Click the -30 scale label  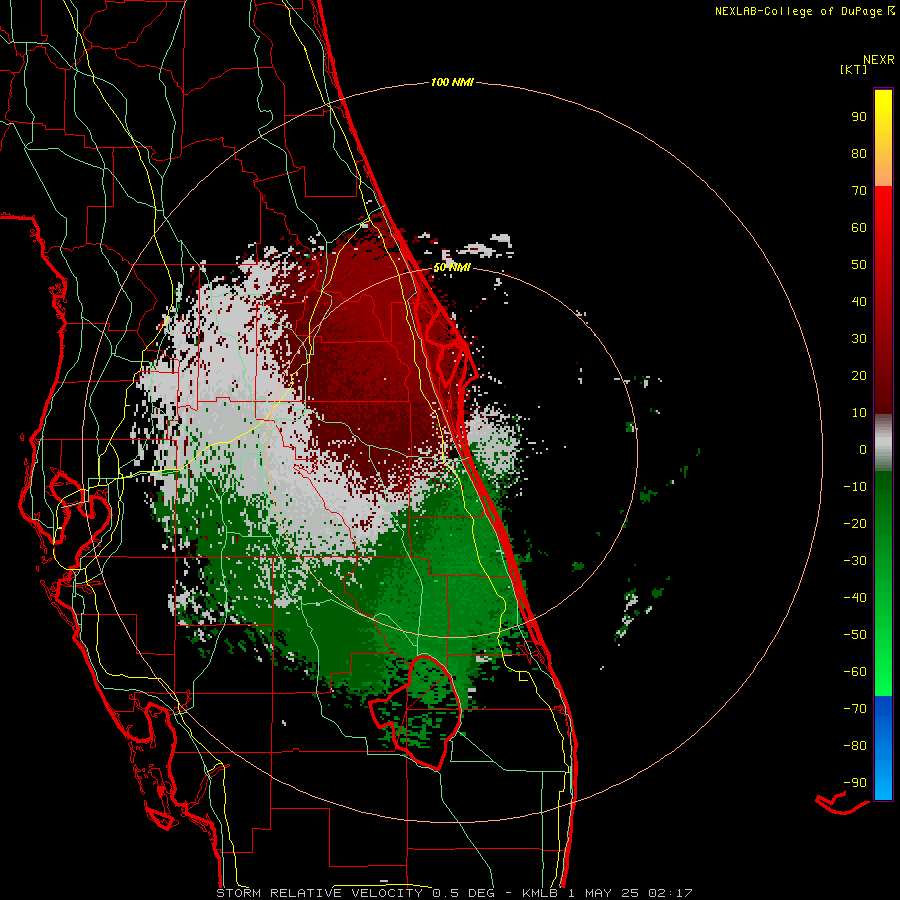click(855, 561)
